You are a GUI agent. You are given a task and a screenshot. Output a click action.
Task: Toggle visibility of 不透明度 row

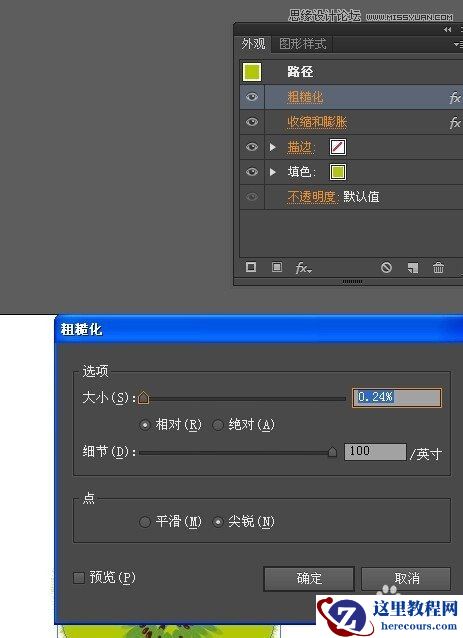[x=252, y=197]
